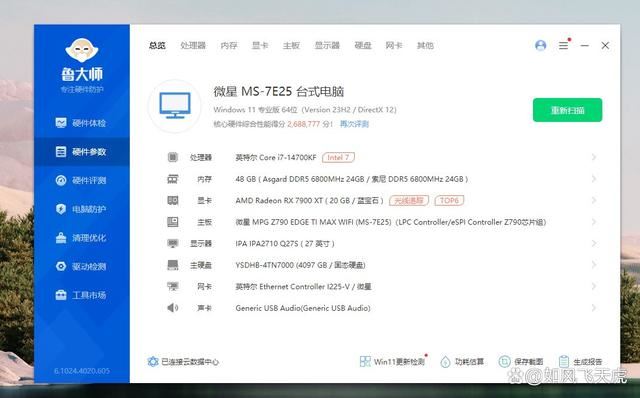
Task: Expand the 处理器 row chevron
Action: click(594, 157)
